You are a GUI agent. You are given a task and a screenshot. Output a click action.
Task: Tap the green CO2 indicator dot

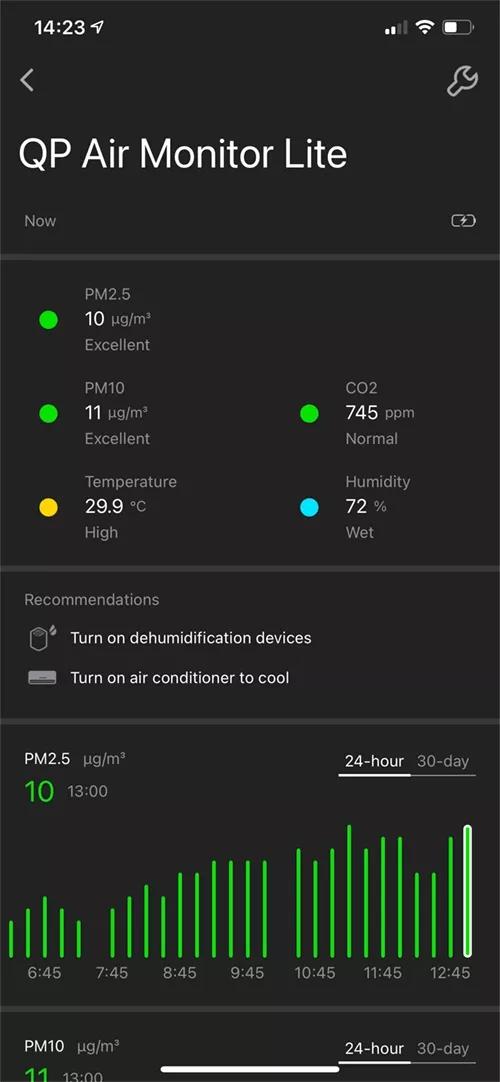tap(310, 413)
